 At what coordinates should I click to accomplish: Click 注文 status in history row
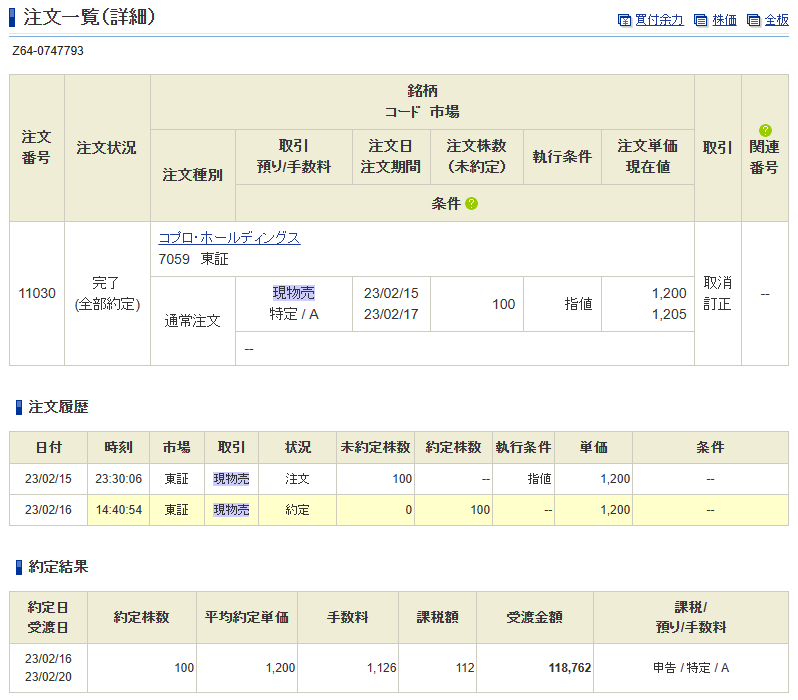click(x=297, y=479)
